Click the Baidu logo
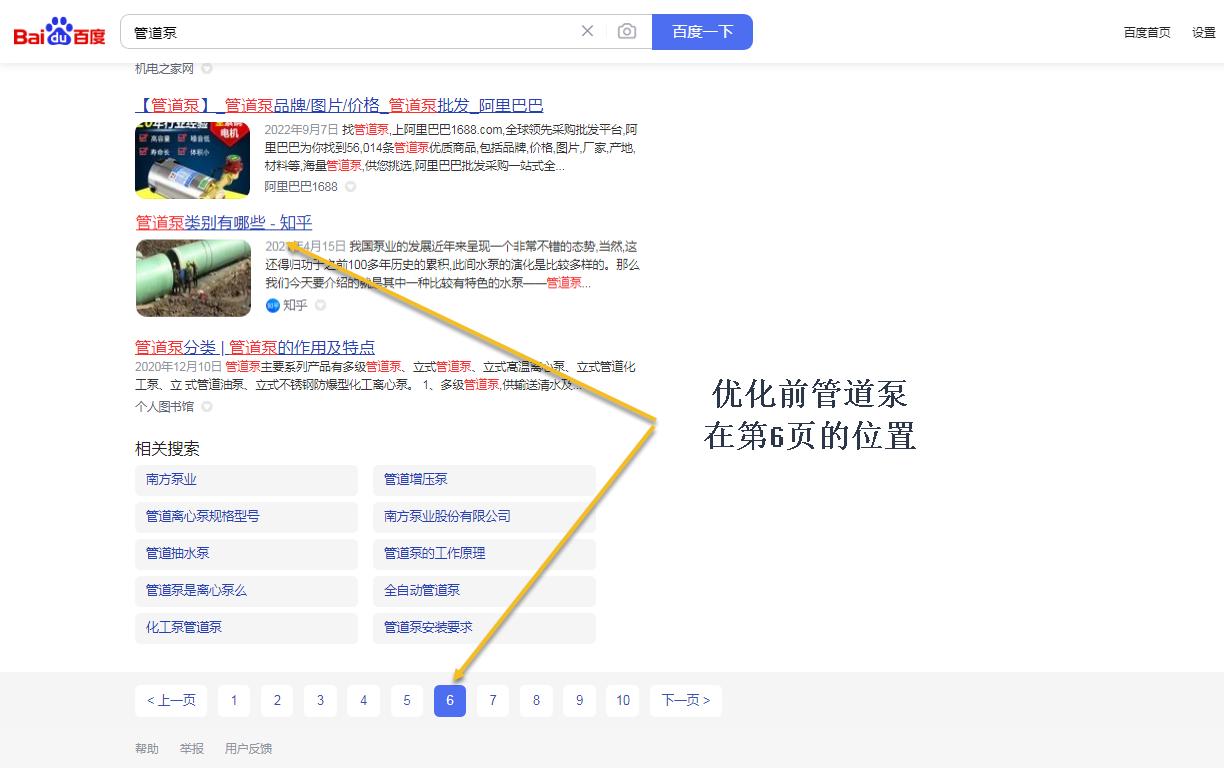Image resolution: width=1224 pixels, height=768 pixels. 59,30
